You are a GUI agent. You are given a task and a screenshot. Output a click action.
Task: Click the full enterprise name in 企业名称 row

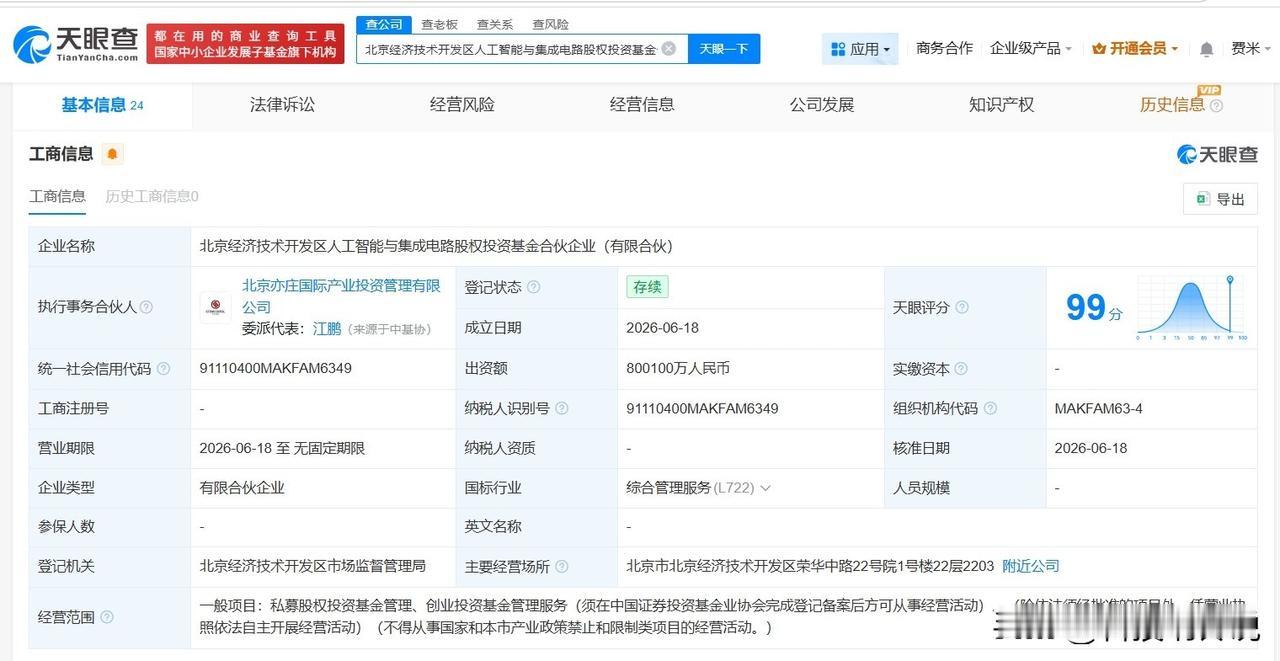tap(436, 246)
